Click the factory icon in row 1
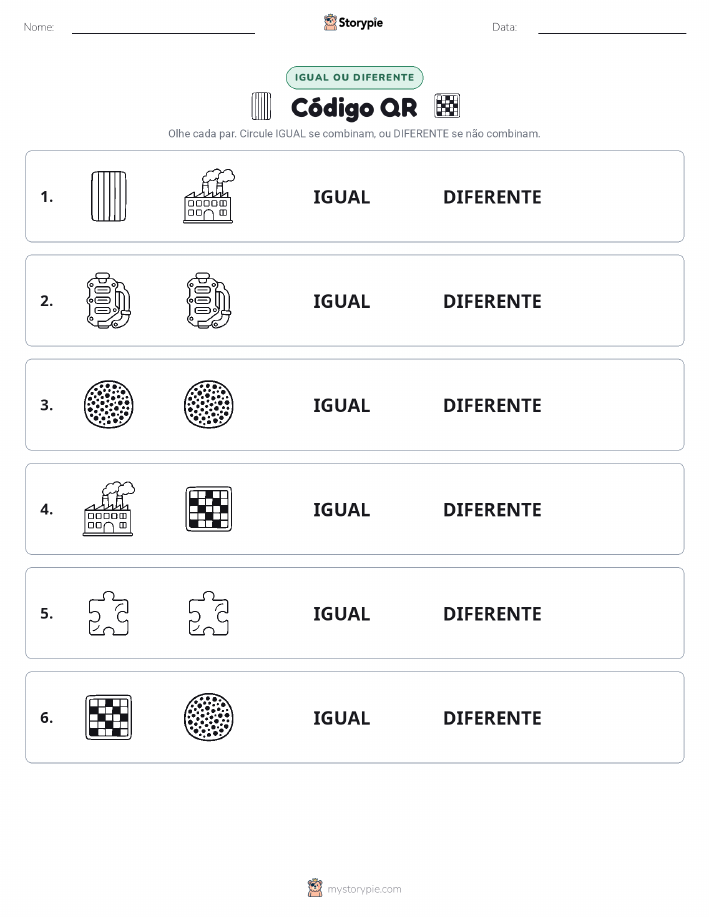The height and width of the screenshot is (917, 709). 209,196
